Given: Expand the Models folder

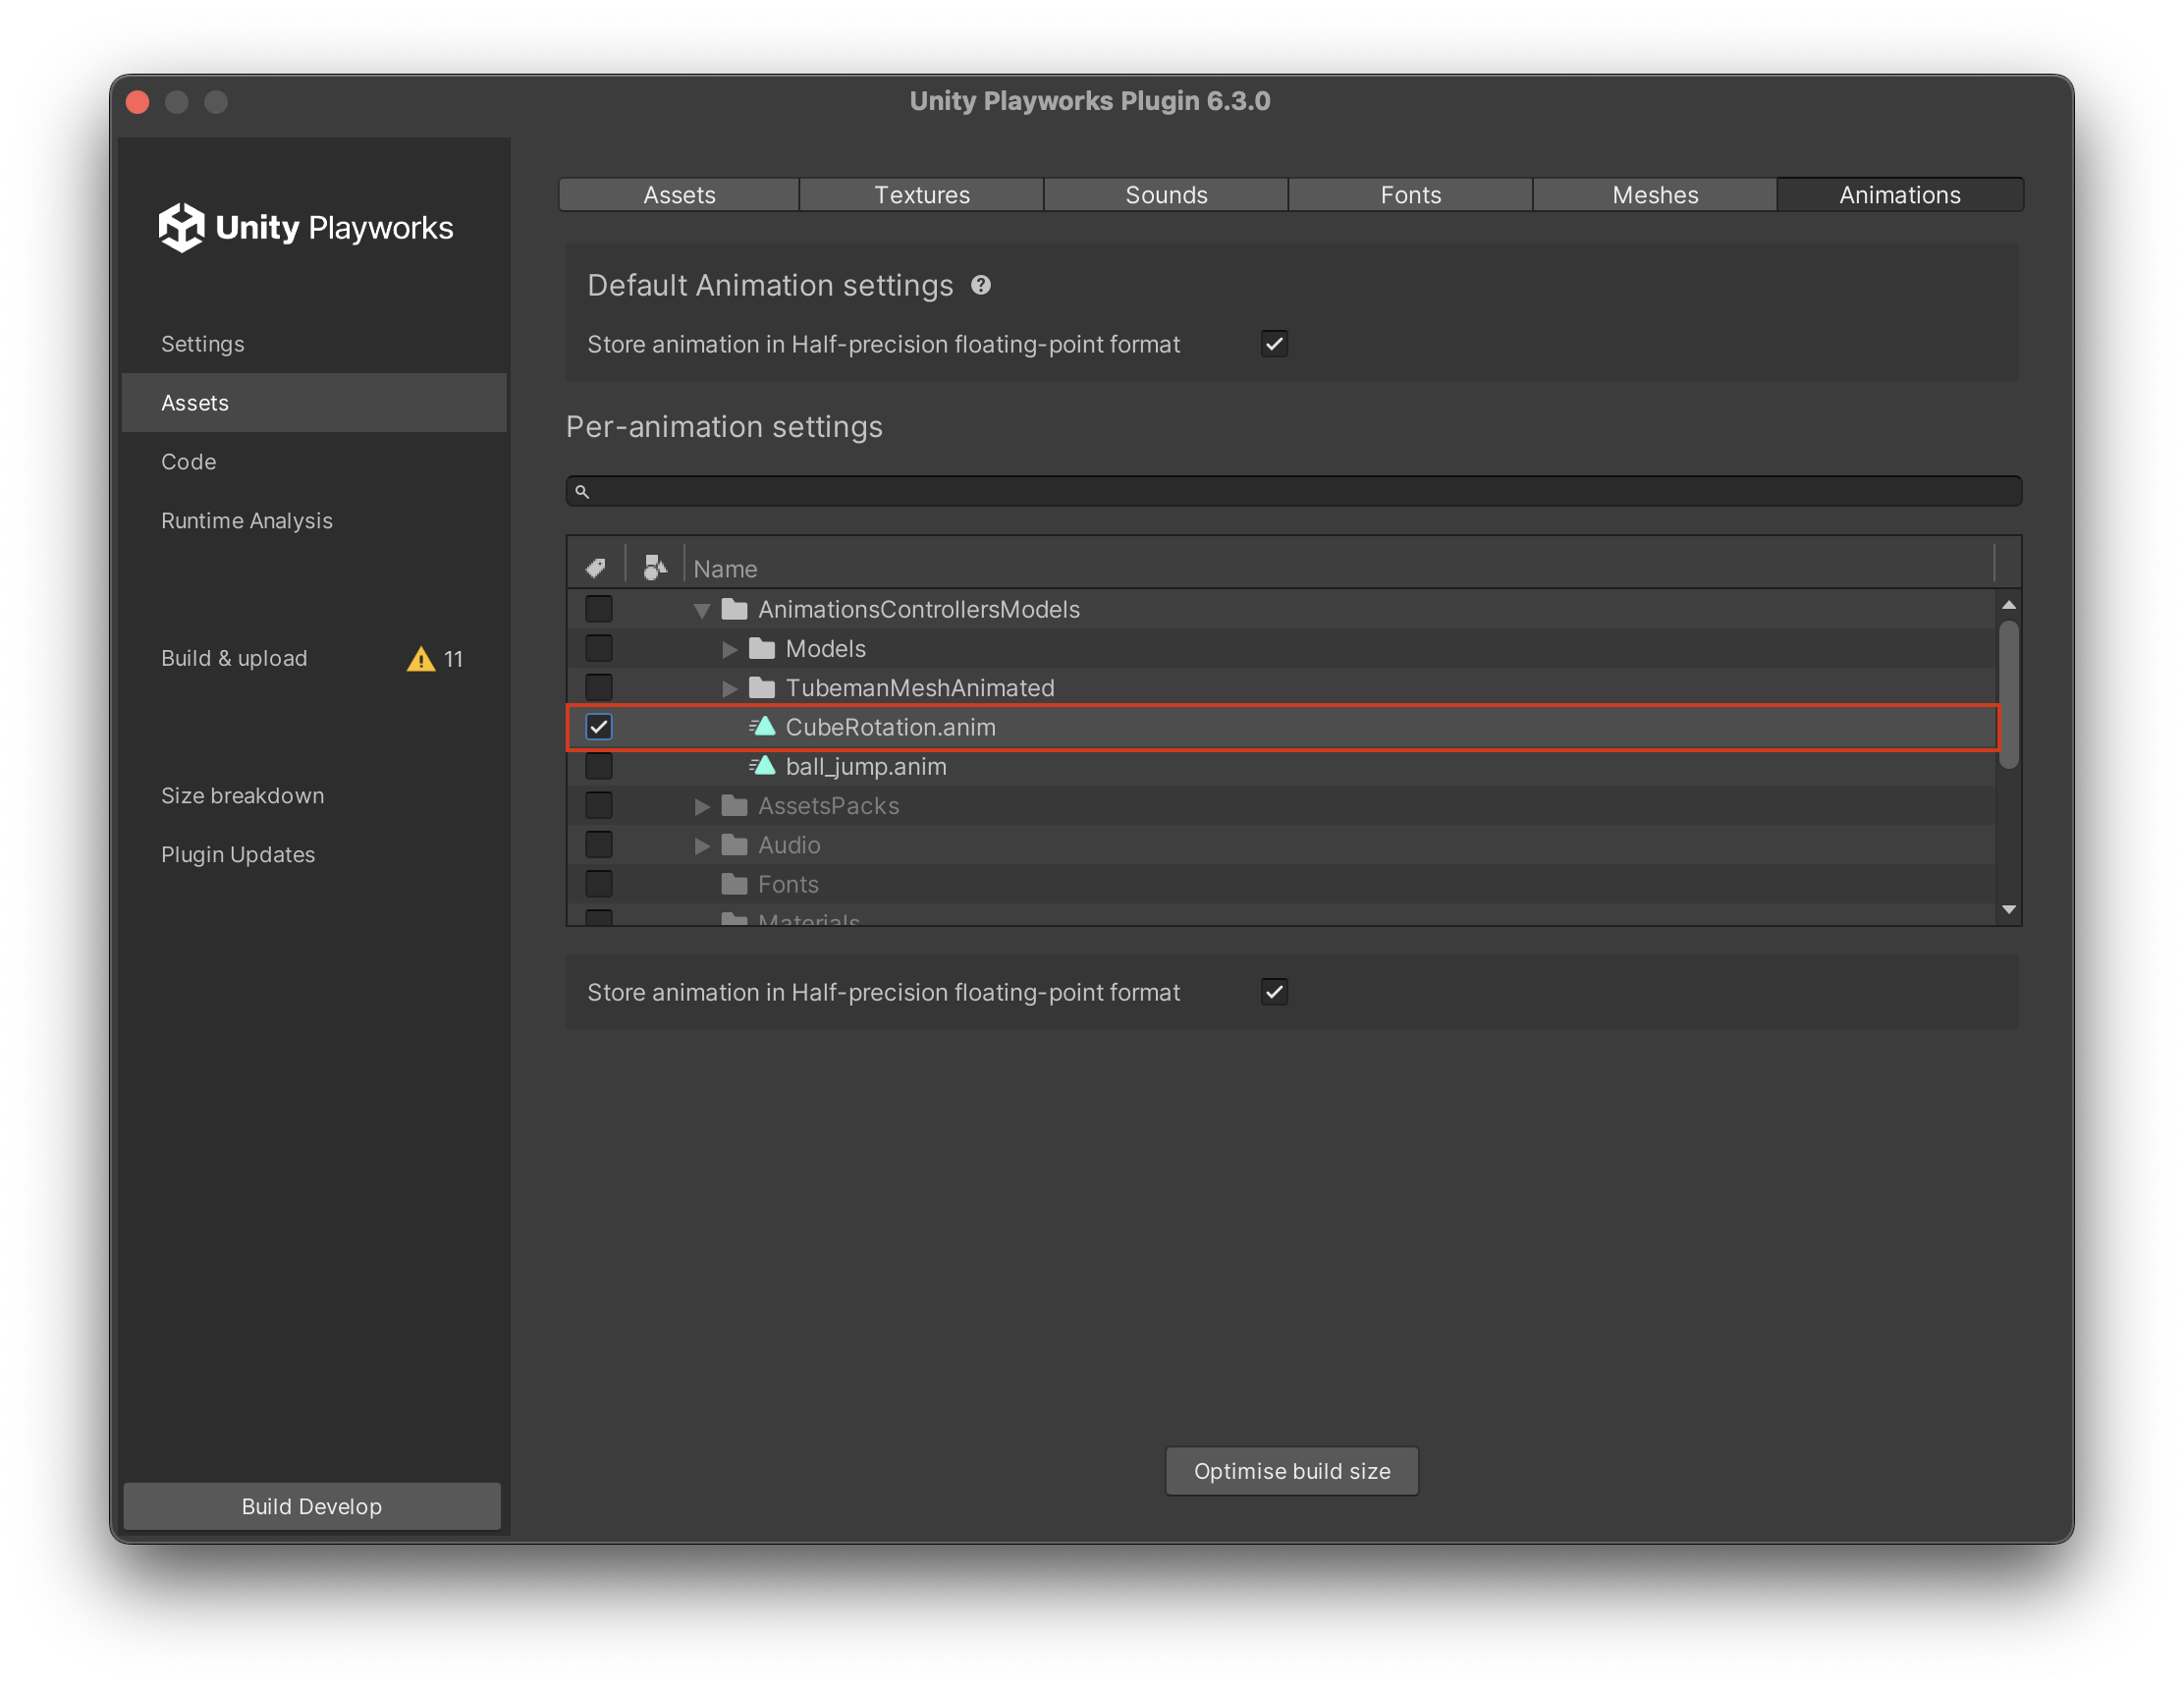Looking at the screenshot, I should (x=730, y=649).
